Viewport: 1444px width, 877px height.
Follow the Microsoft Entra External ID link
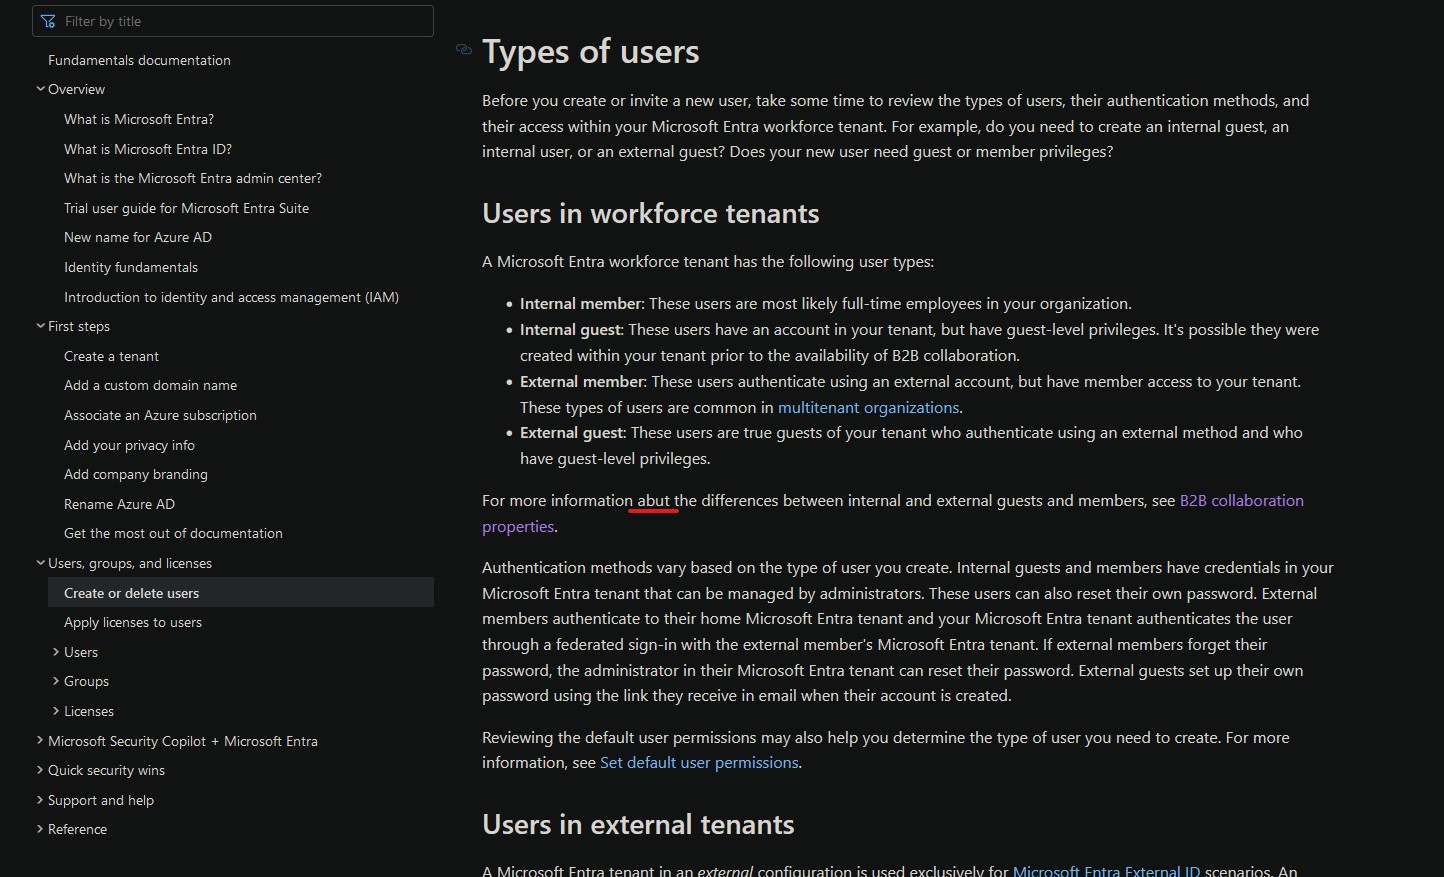(1106, 870)
